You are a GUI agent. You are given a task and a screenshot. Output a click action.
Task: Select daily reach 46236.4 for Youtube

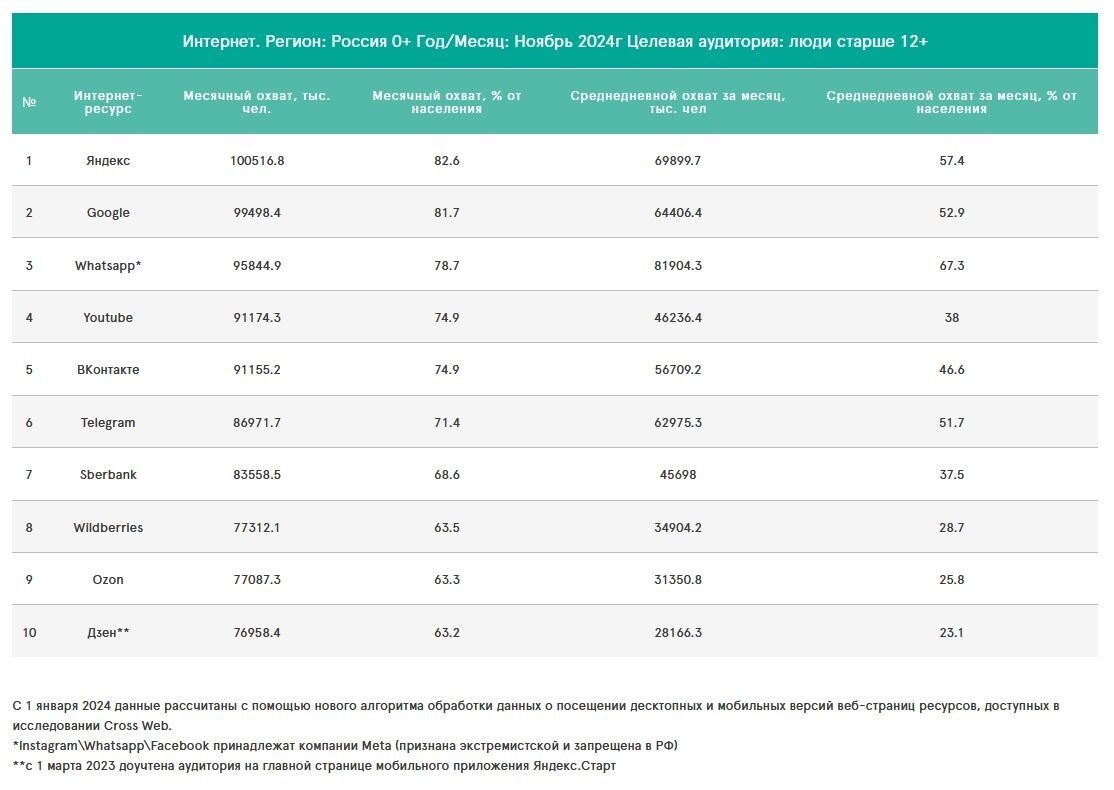(678, 318)
